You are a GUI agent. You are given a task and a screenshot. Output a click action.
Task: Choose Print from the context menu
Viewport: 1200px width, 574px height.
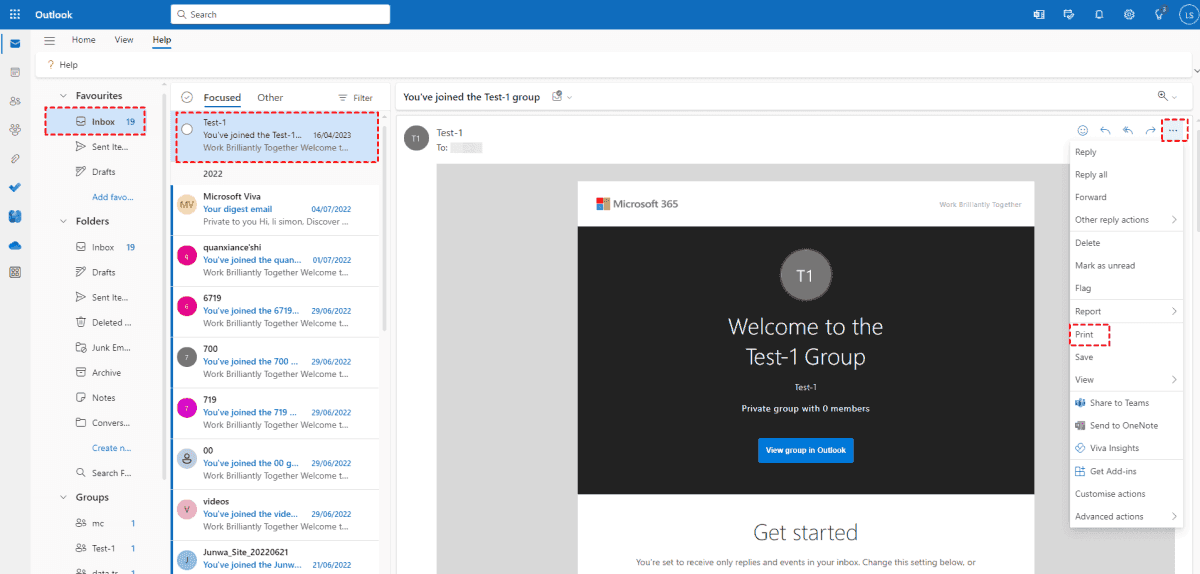(x=1084, y=334)
